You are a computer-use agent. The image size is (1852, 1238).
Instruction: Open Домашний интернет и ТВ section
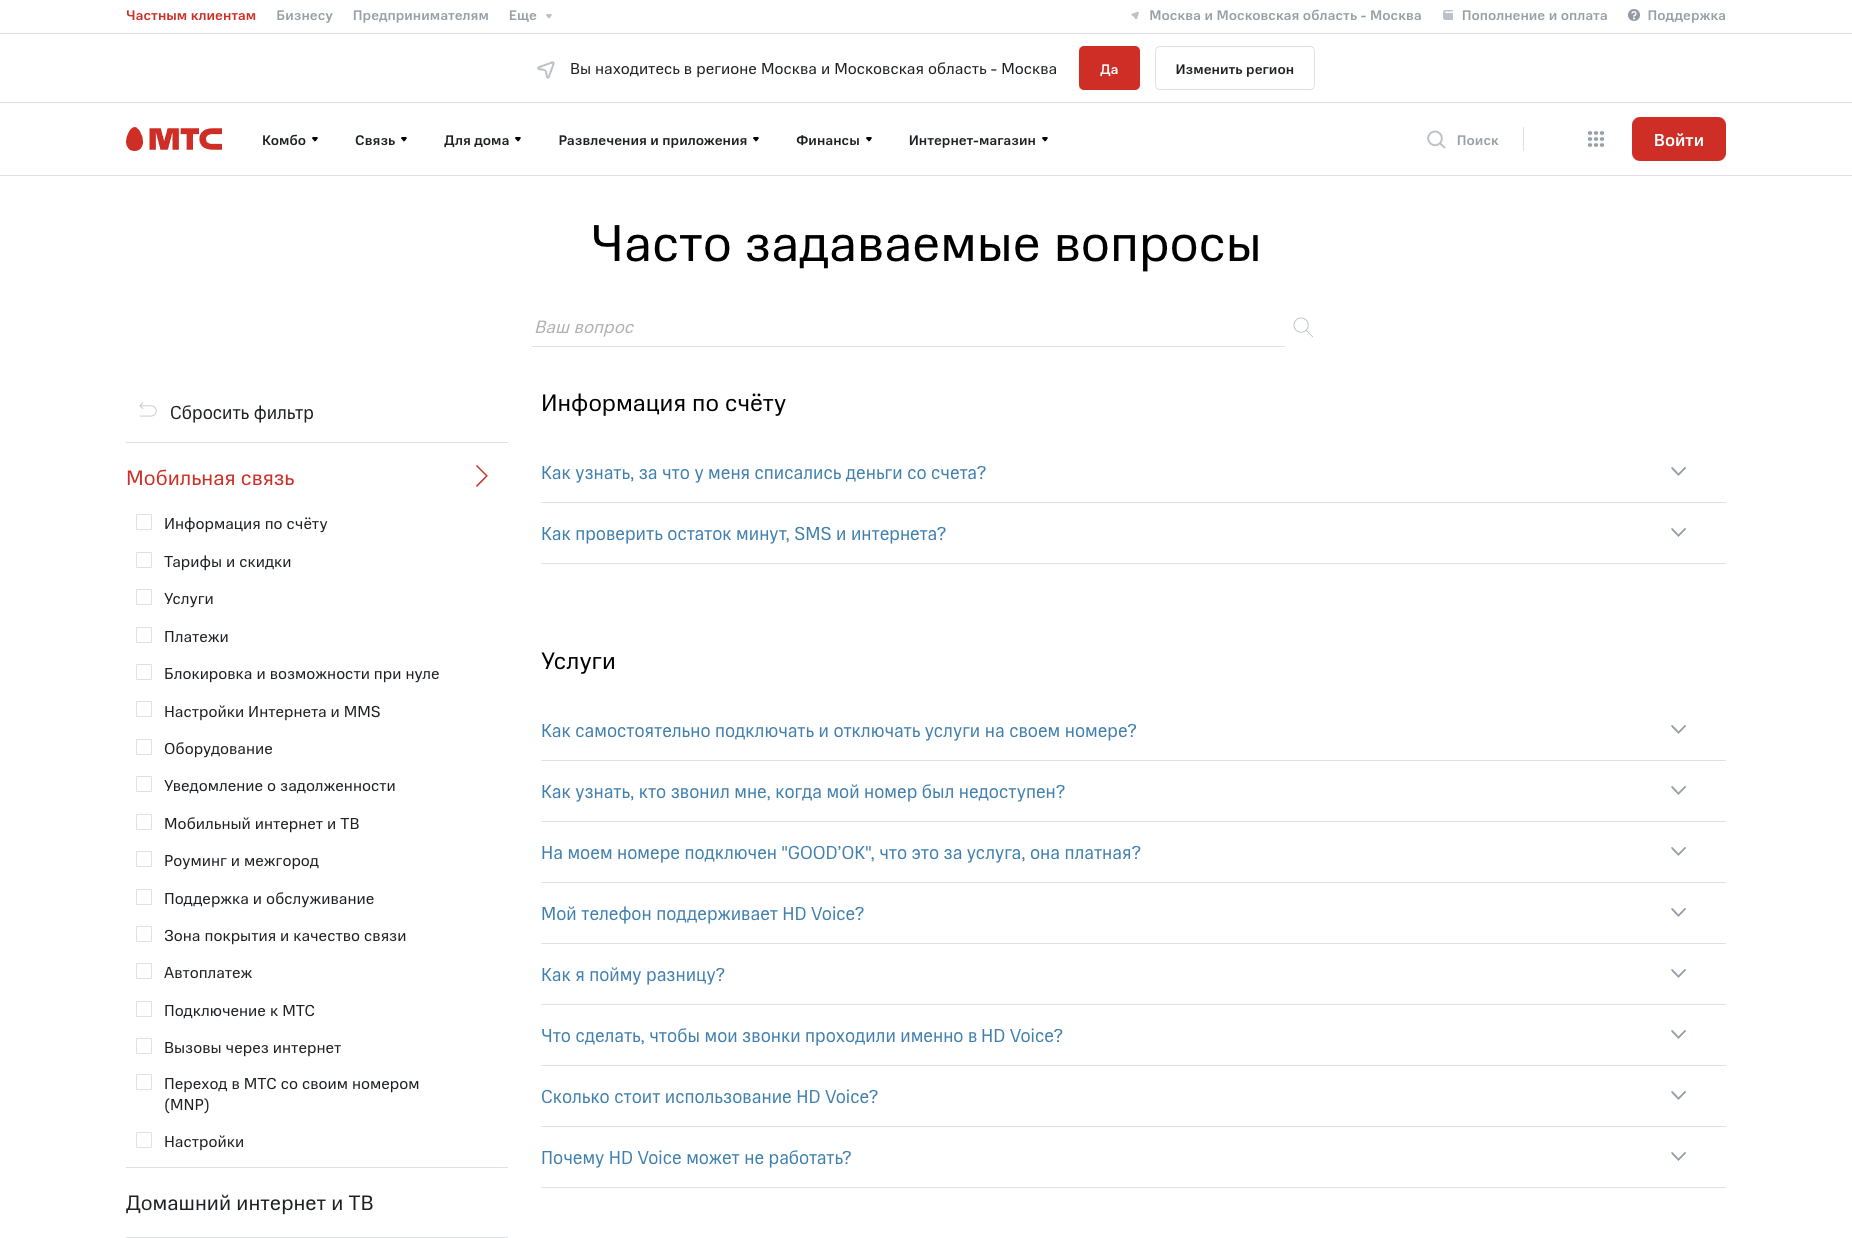(x=249, y=1202)
